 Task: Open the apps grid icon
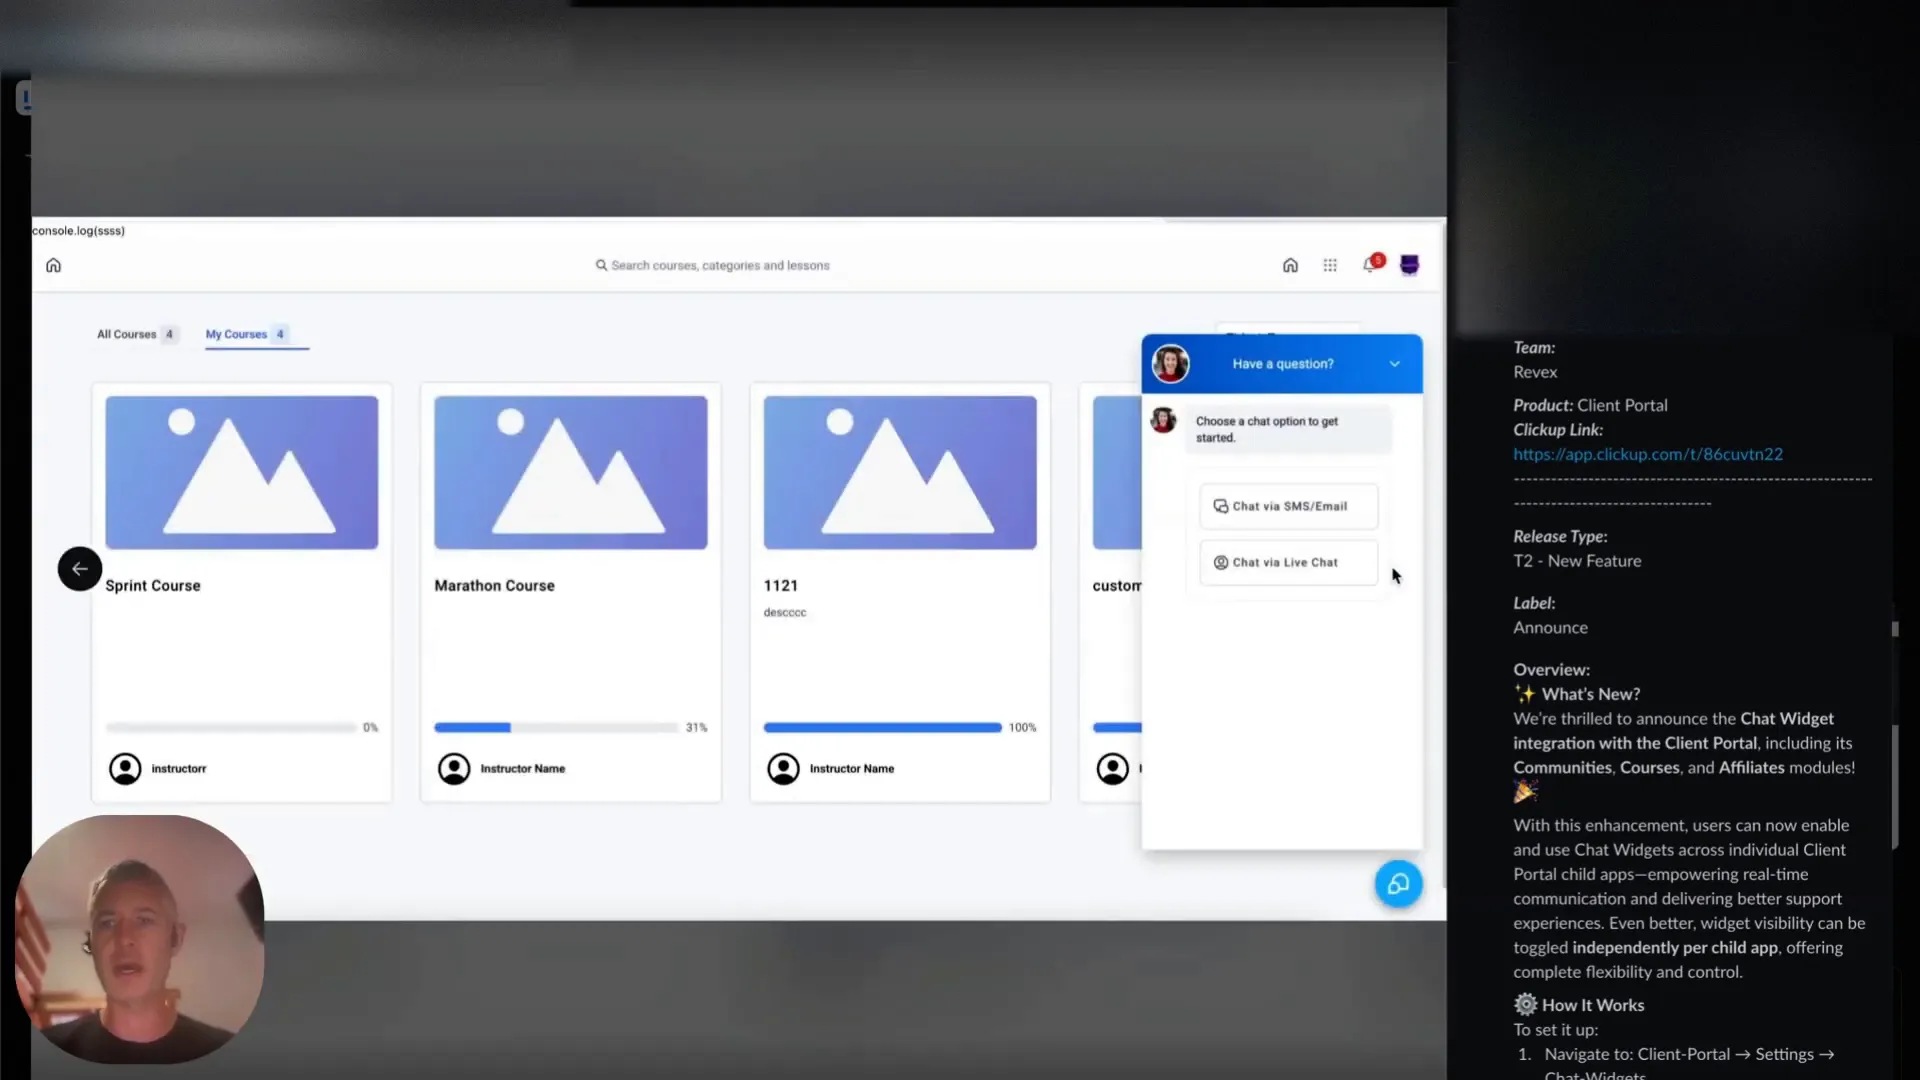(1330, 265)
